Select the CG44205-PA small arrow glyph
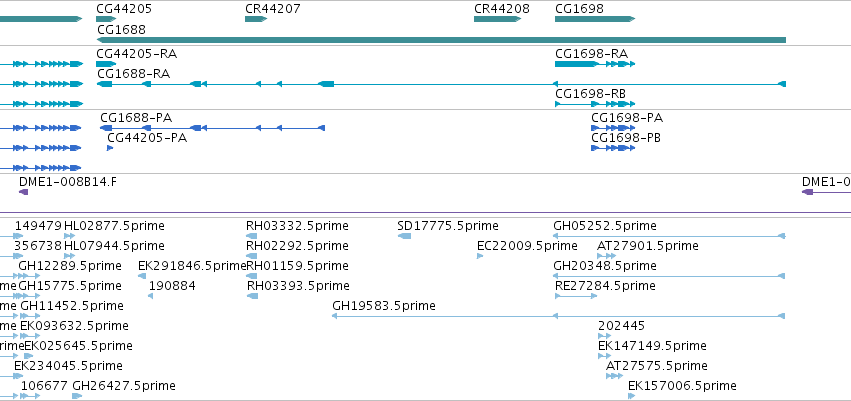The image size is (851, 401). click(110, 148)
